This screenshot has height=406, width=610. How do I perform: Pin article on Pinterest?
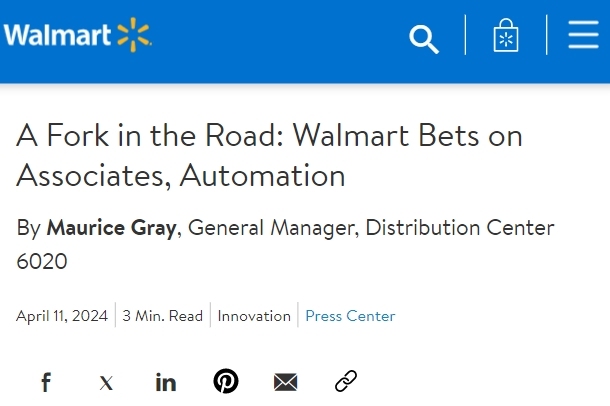point(226,381)
